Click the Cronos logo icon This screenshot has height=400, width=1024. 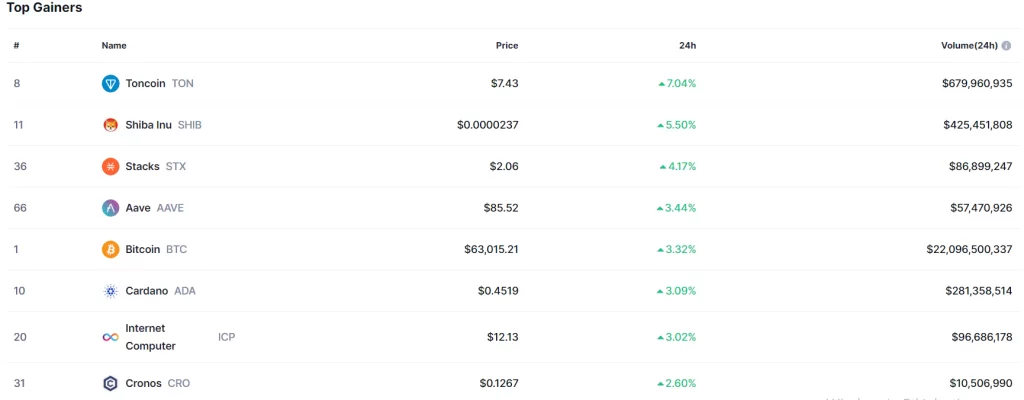110,383
